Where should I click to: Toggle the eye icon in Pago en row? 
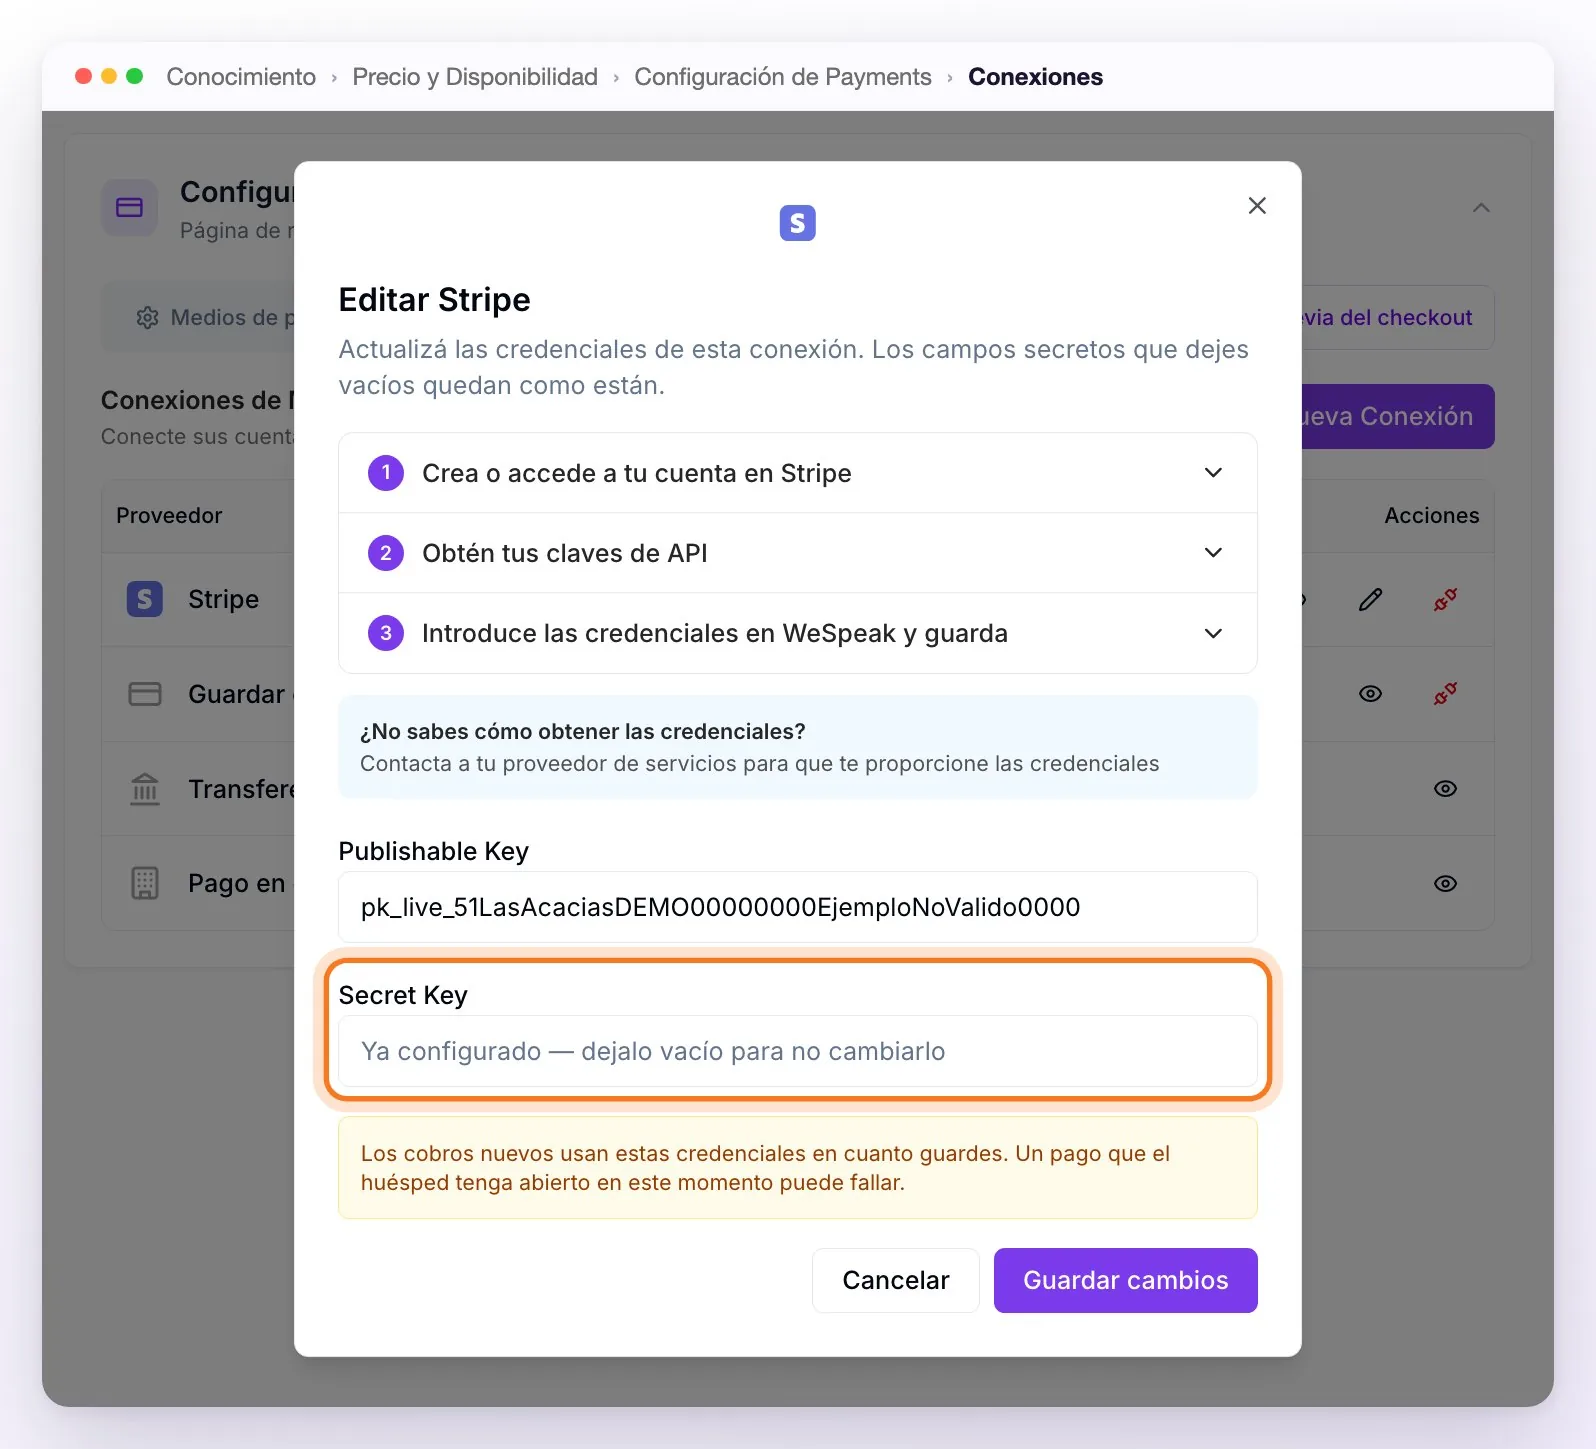tap(1445, 883)
